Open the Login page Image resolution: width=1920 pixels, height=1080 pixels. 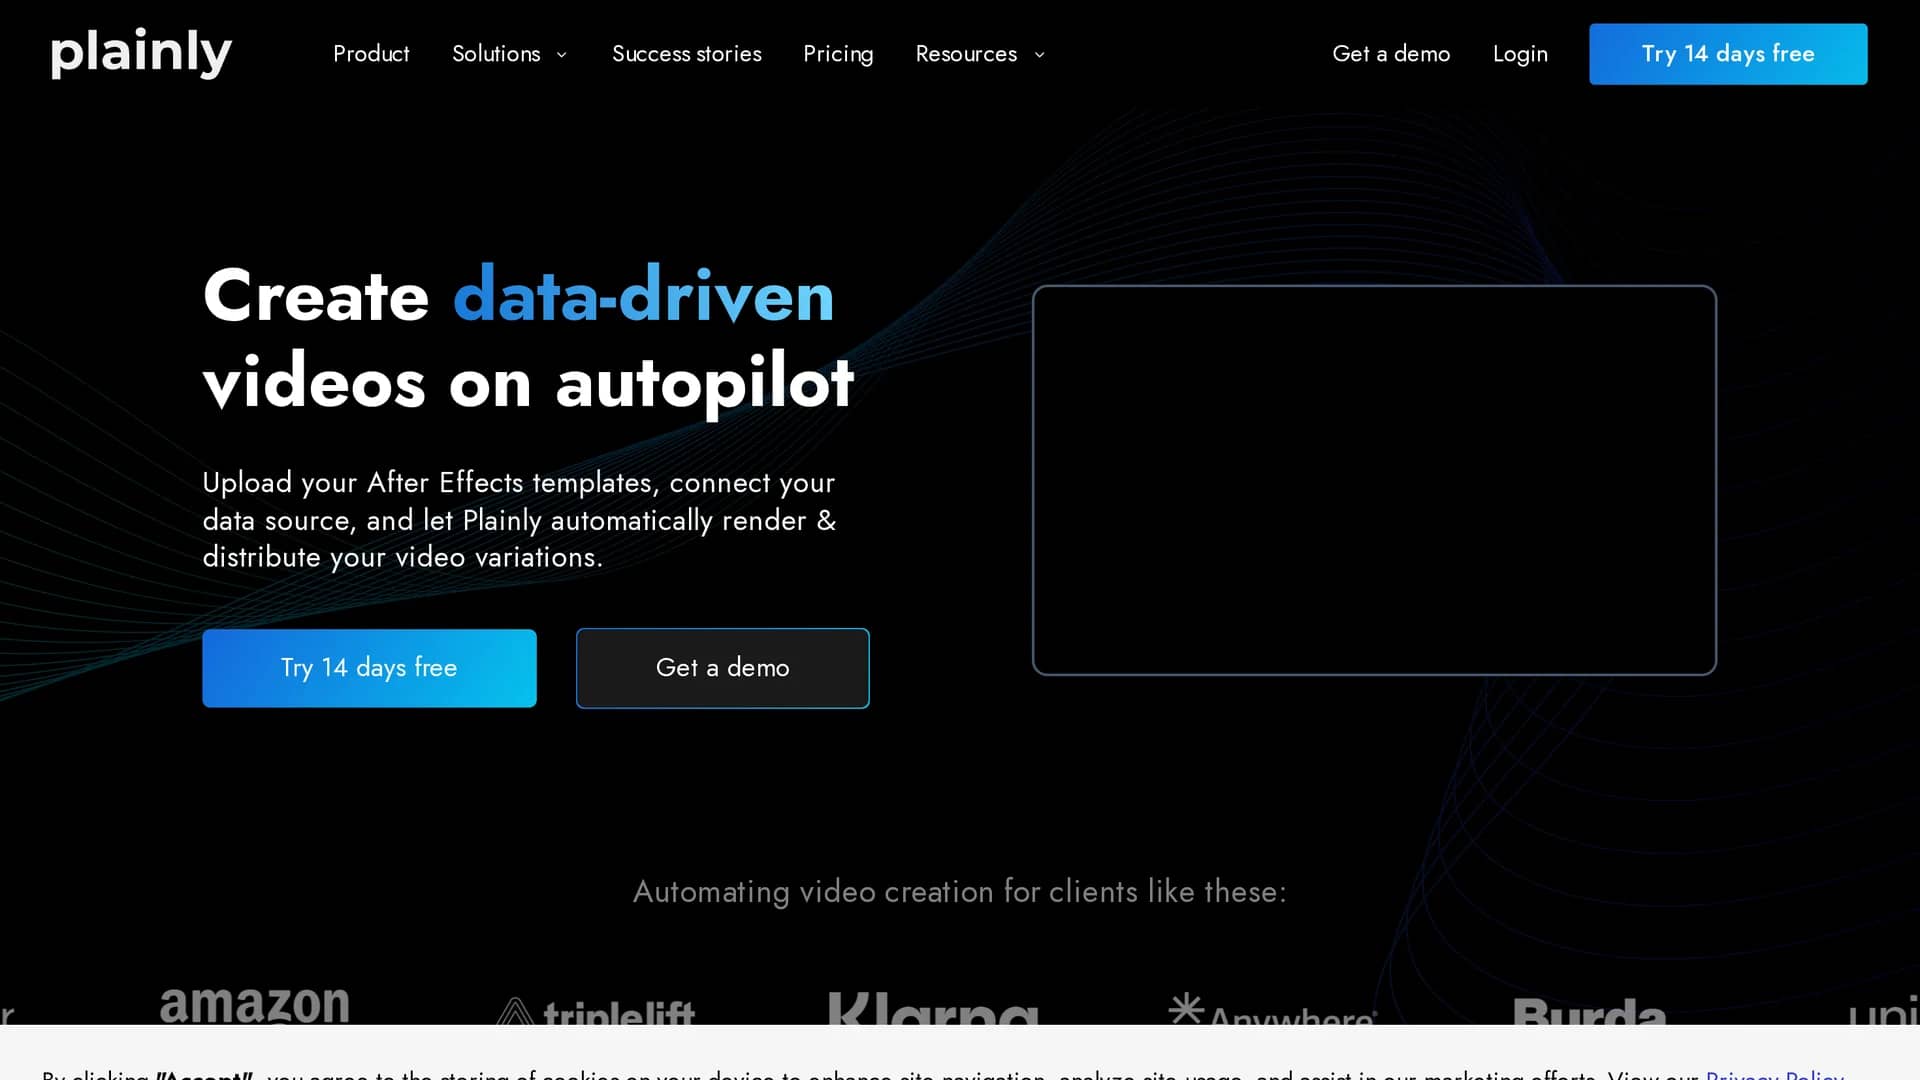click(1520, 54)
